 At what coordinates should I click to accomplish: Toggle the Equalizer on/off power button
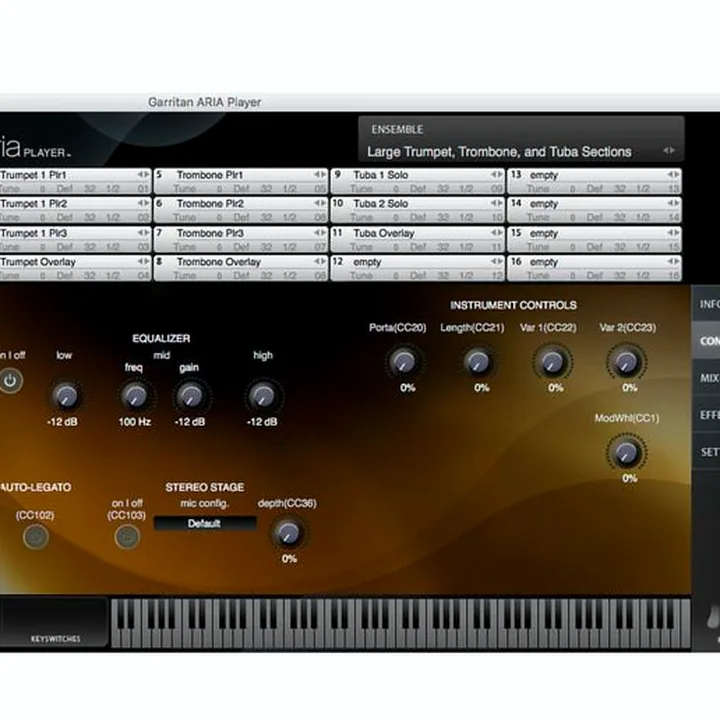10,381
